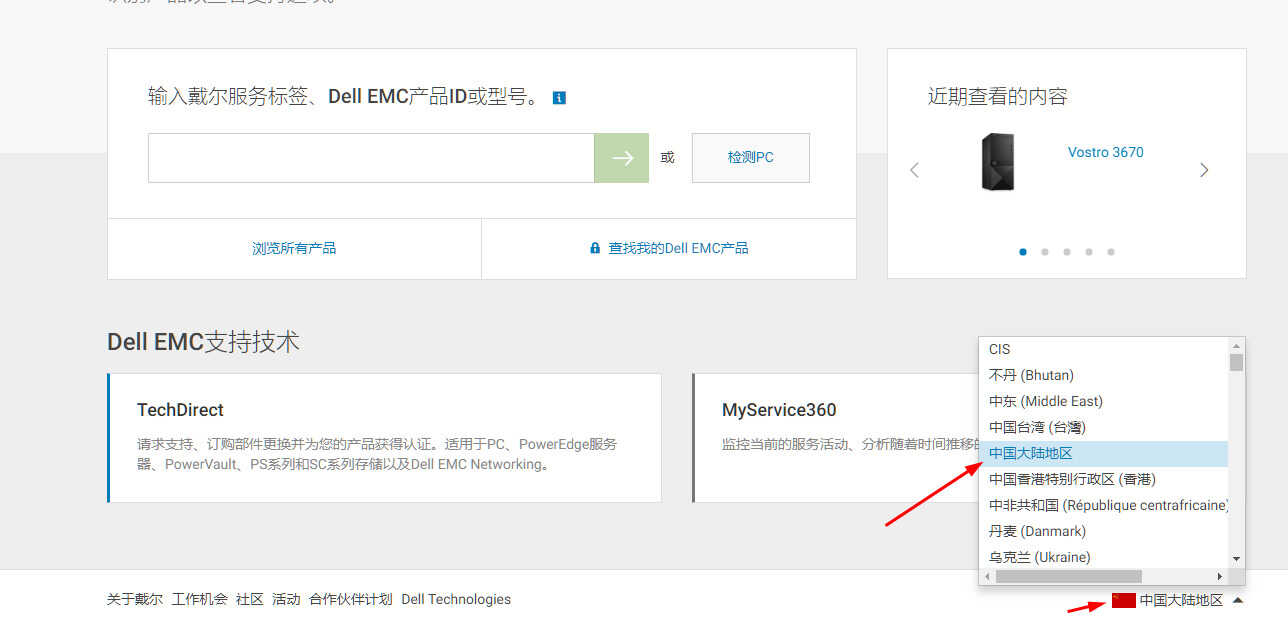The image size is (1288, 620).
Task: Click region list vertical scrollbar thumb
Action: coord(1237,362)
